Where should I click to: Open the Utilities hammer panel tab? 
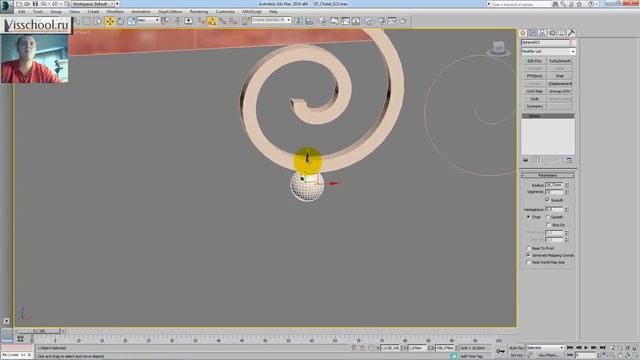(571, 33)
